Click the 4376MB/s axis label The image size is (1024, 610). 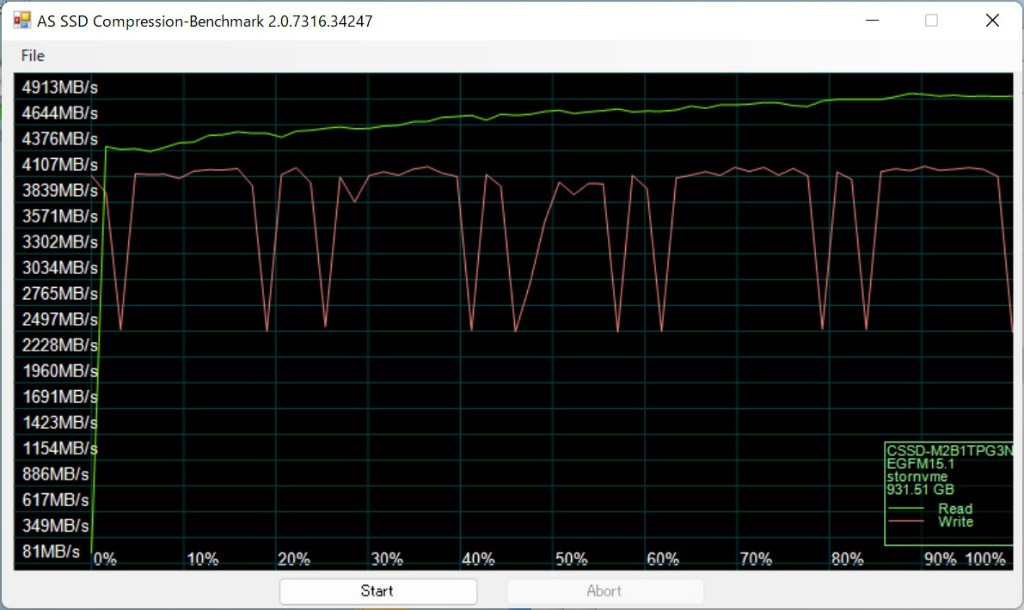pyautogui.click(x=59, y=138)
